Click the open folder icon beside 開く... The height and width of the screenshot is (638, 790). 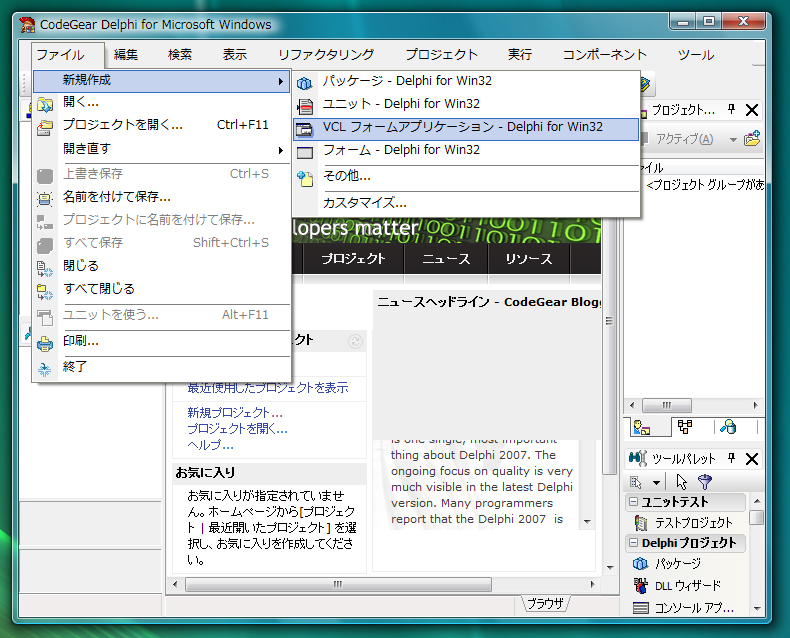(x=44, y=104)
